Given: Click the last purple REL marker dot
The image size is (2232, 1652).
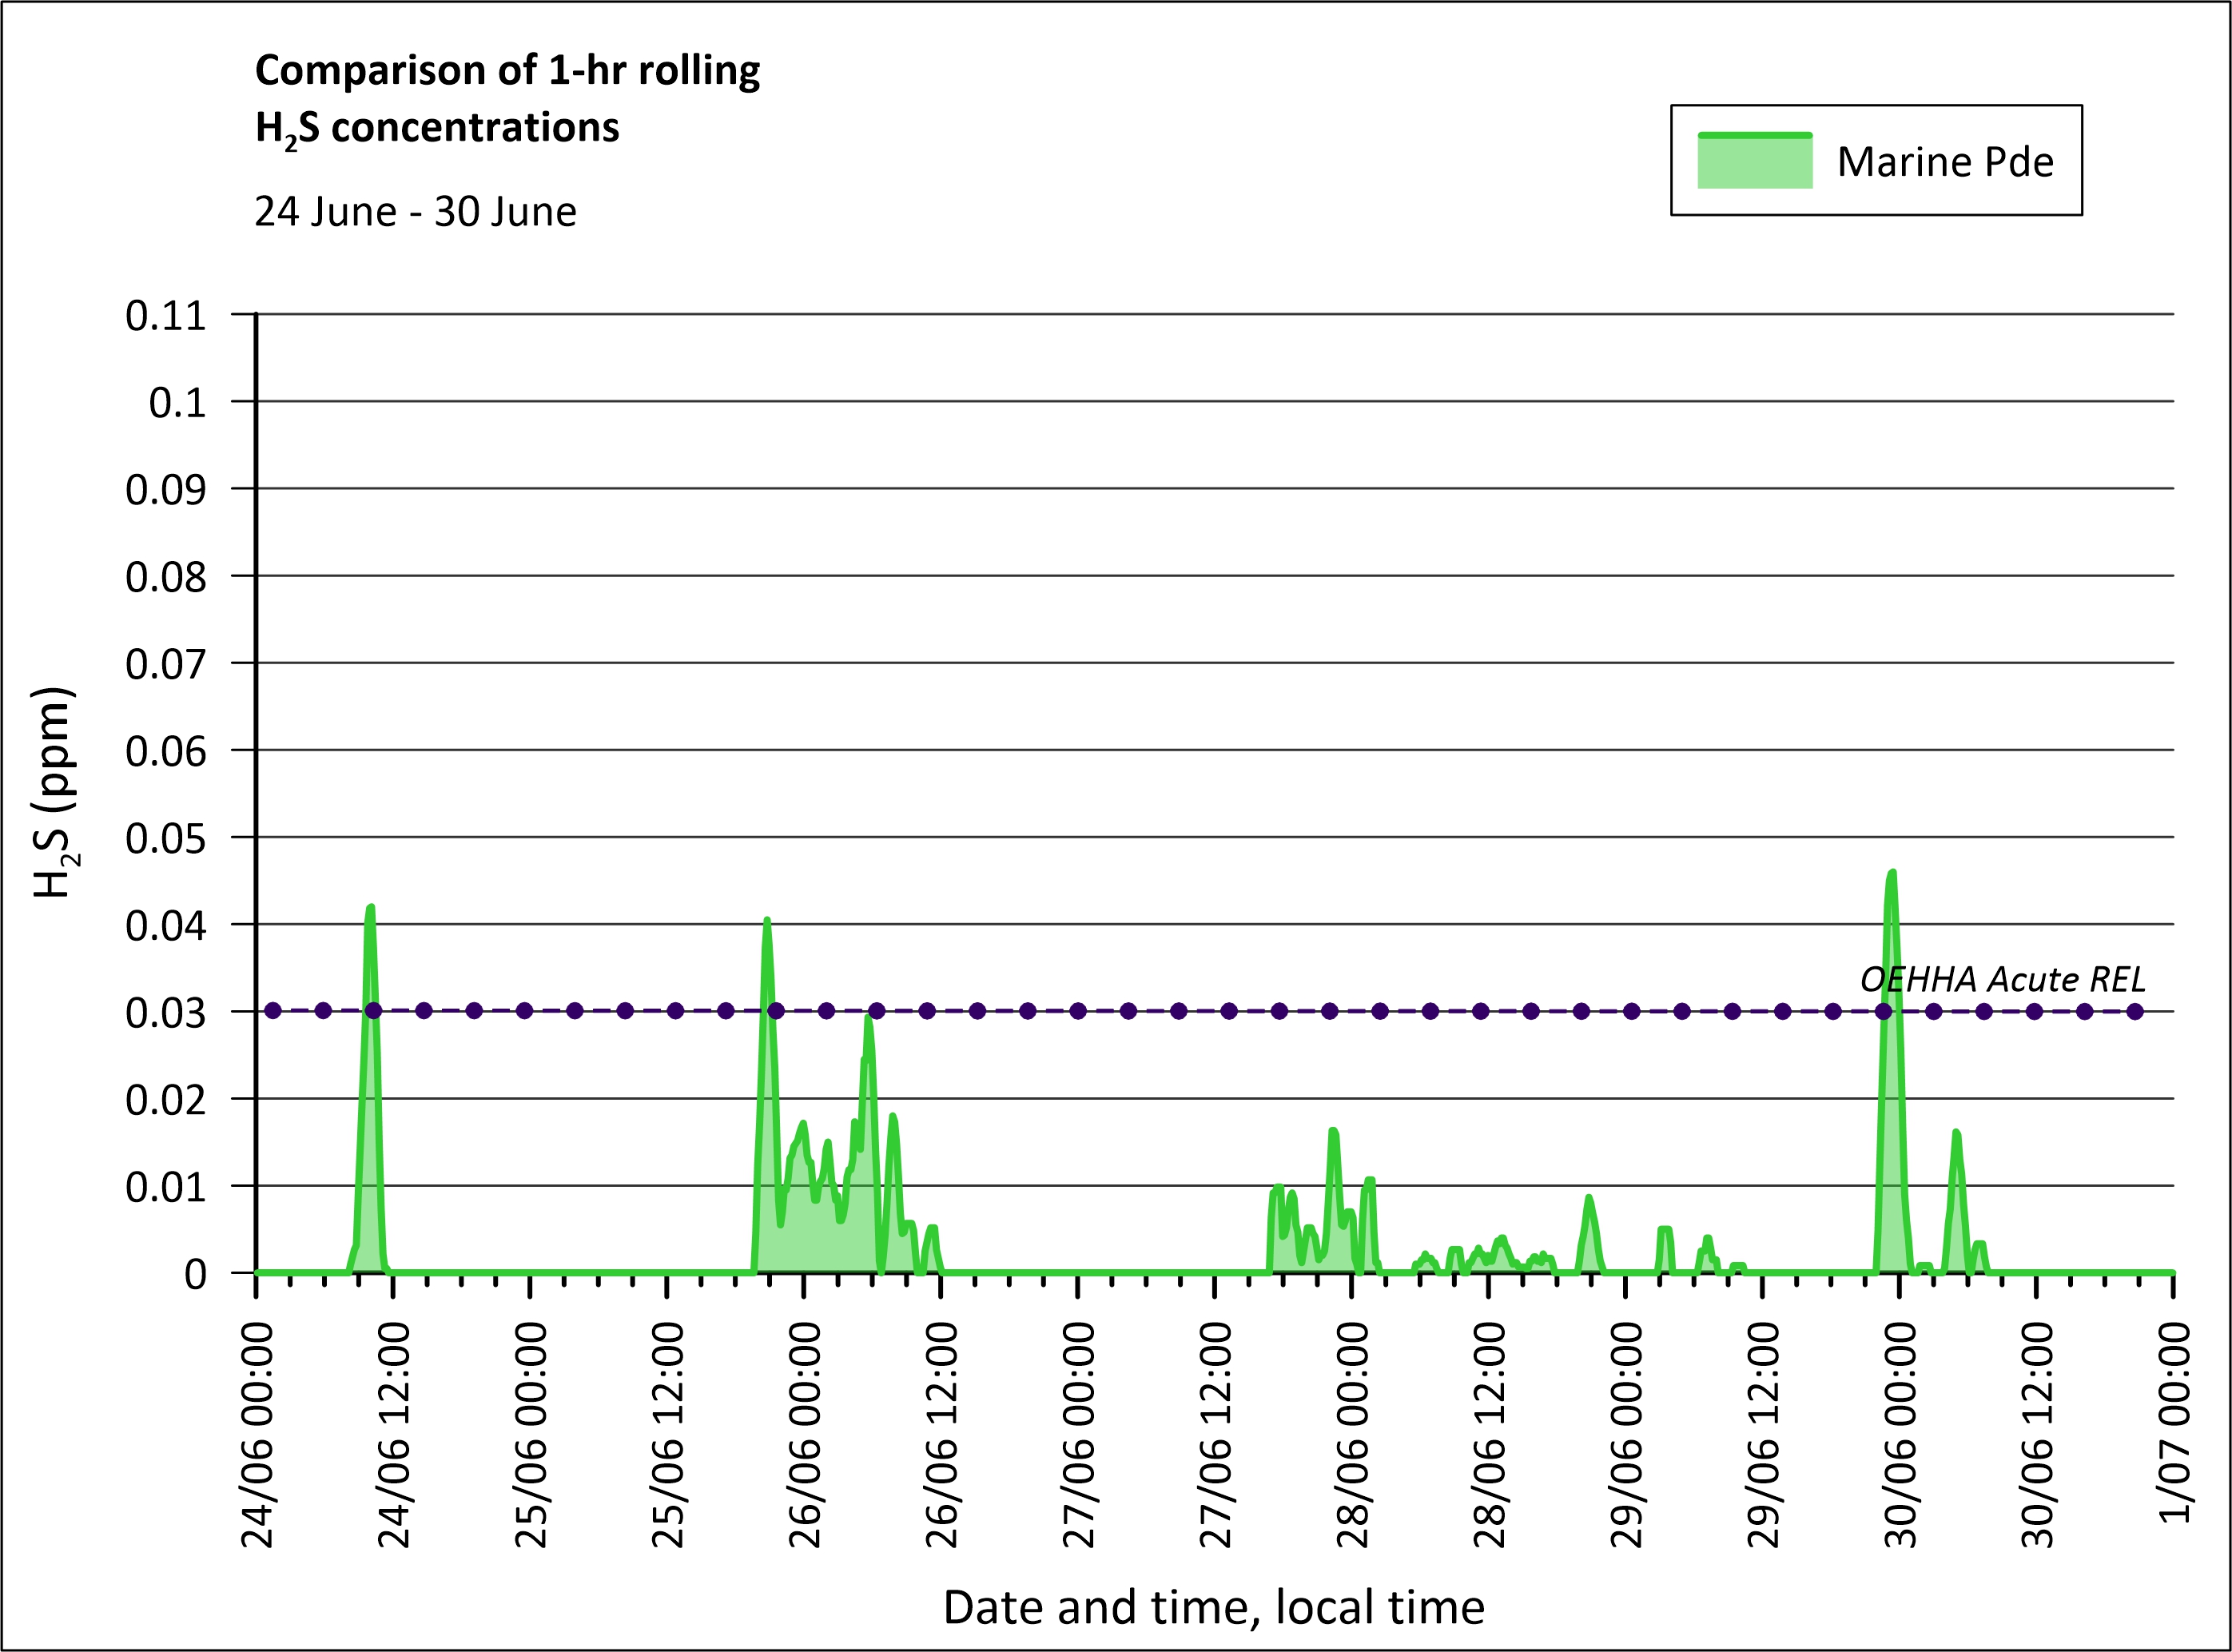Looking at the screenshot, I should click(2135, 1011).
